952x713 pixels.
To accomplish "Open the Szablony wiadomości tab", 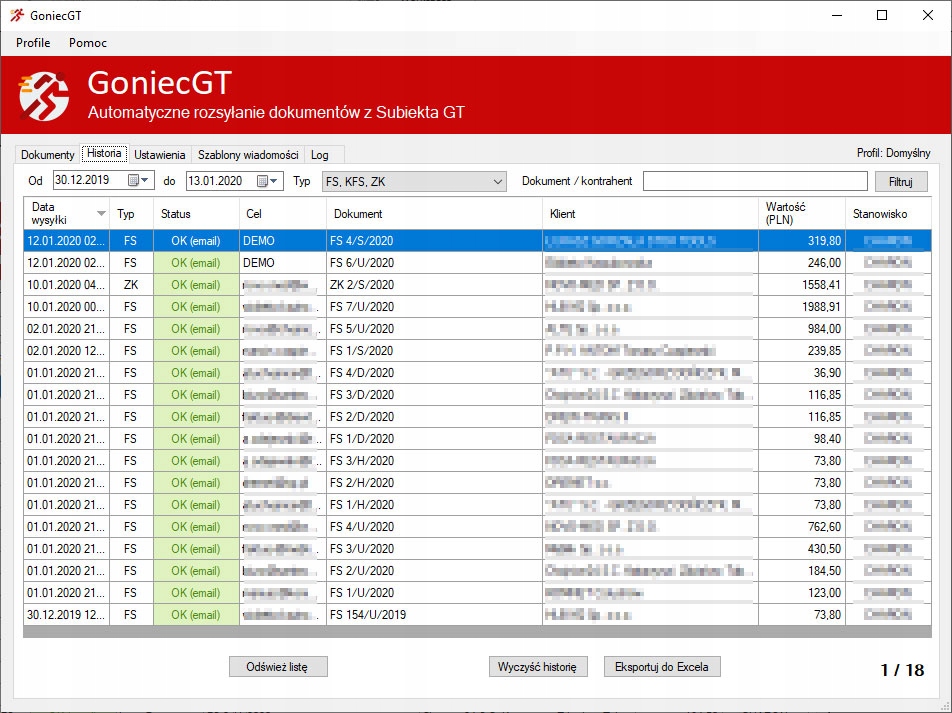I will click(x=248, y=155).
